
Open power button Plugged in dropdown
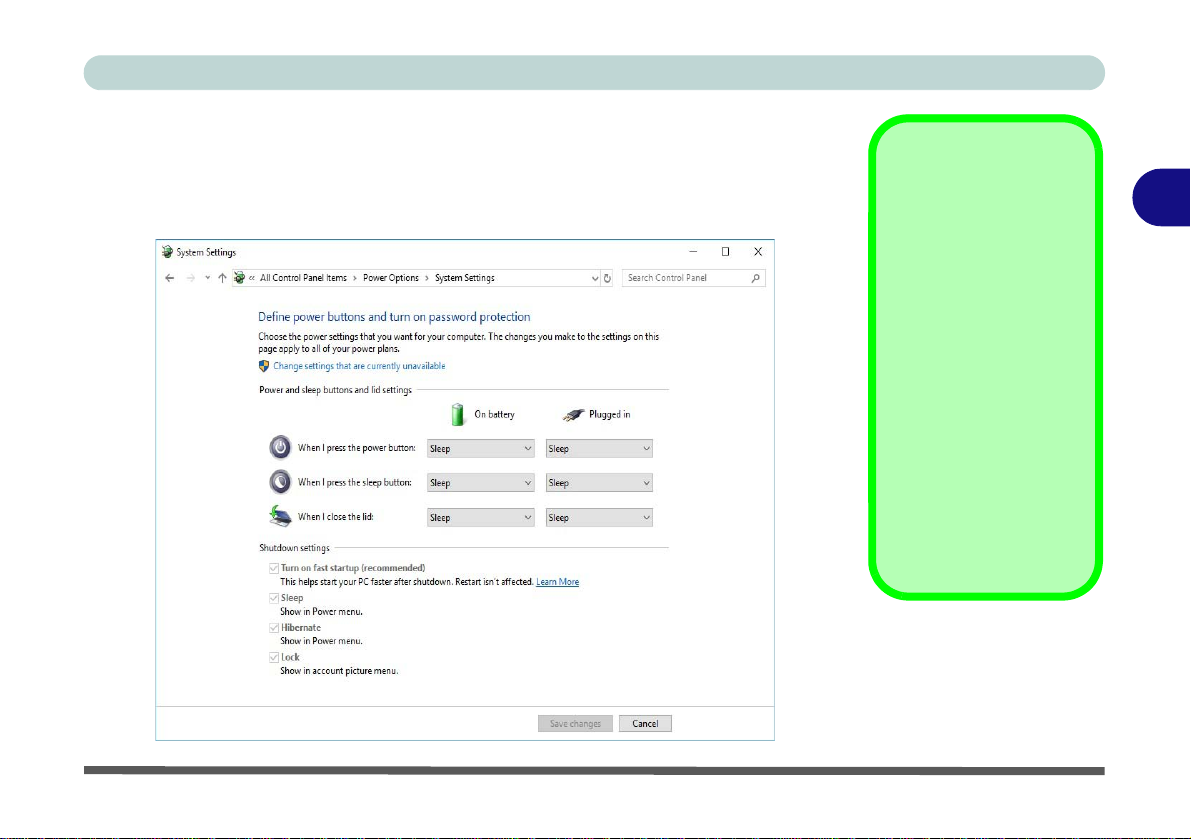599,449
